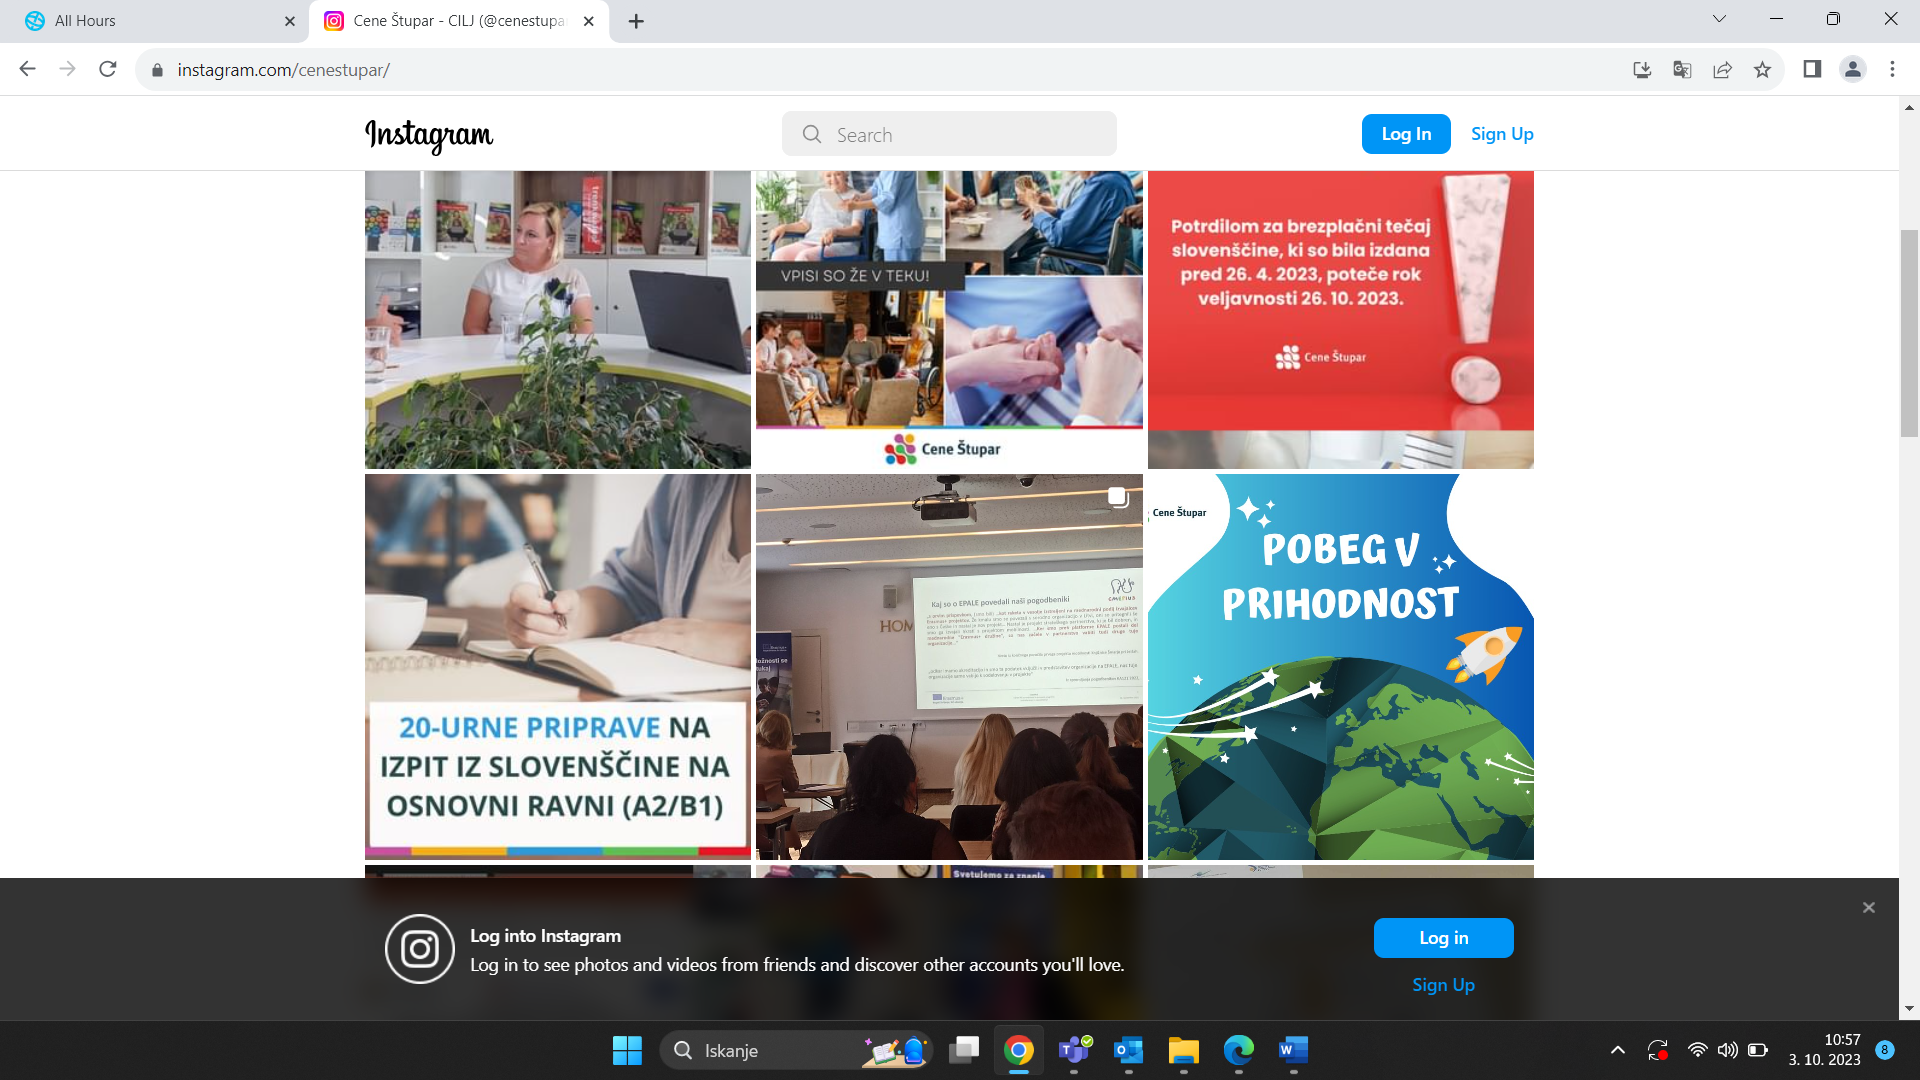Expand the tab search chevron
This screenshot has width=1920, height=1080.
pos(1719,19)
